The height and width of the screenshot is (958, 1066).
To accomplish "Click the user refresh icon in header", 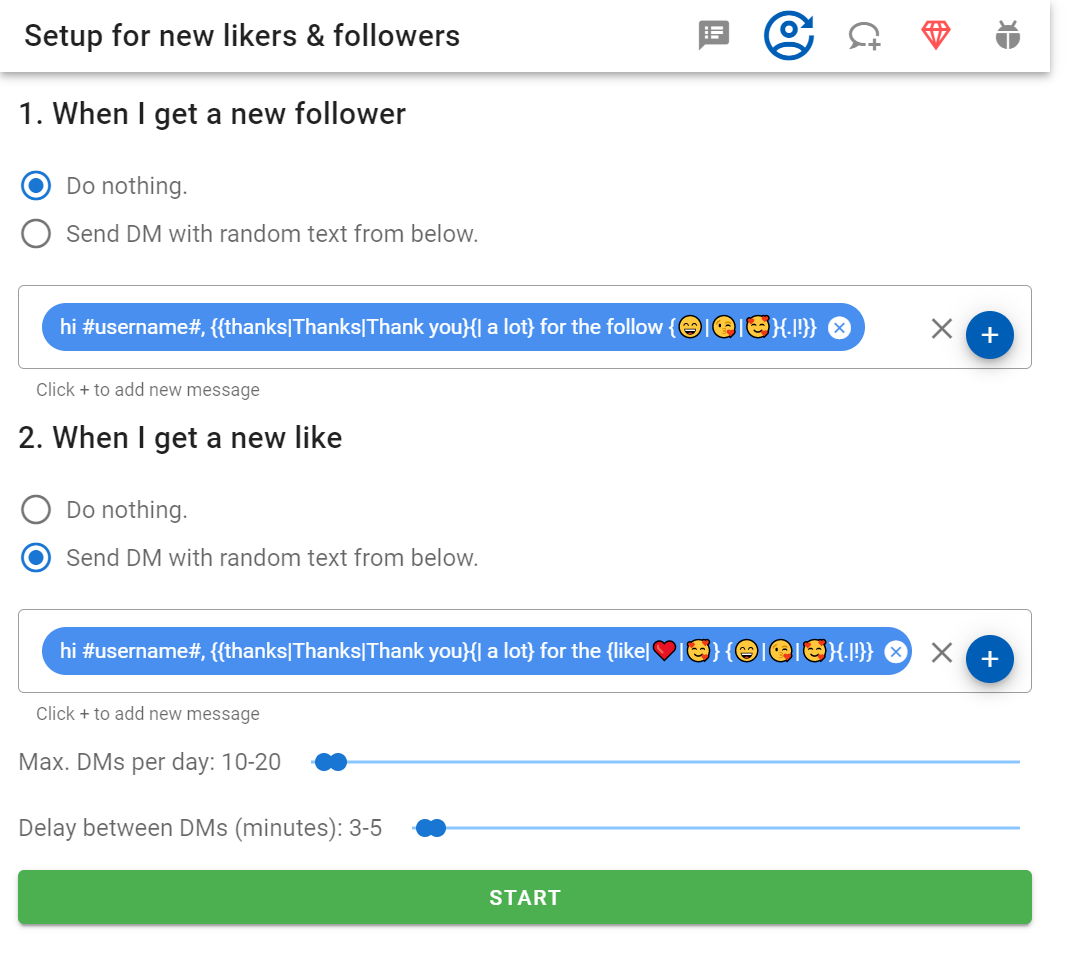I will [x=789, y=36].
